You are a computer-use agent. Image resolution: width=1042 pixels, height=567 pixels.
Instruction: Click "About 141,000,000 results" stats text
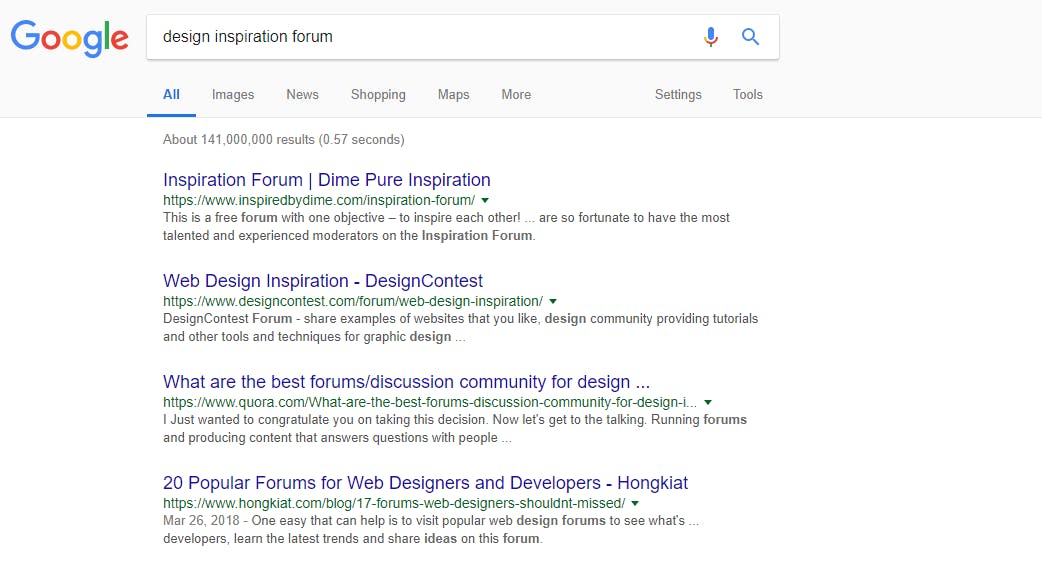(x=284, y=140)
